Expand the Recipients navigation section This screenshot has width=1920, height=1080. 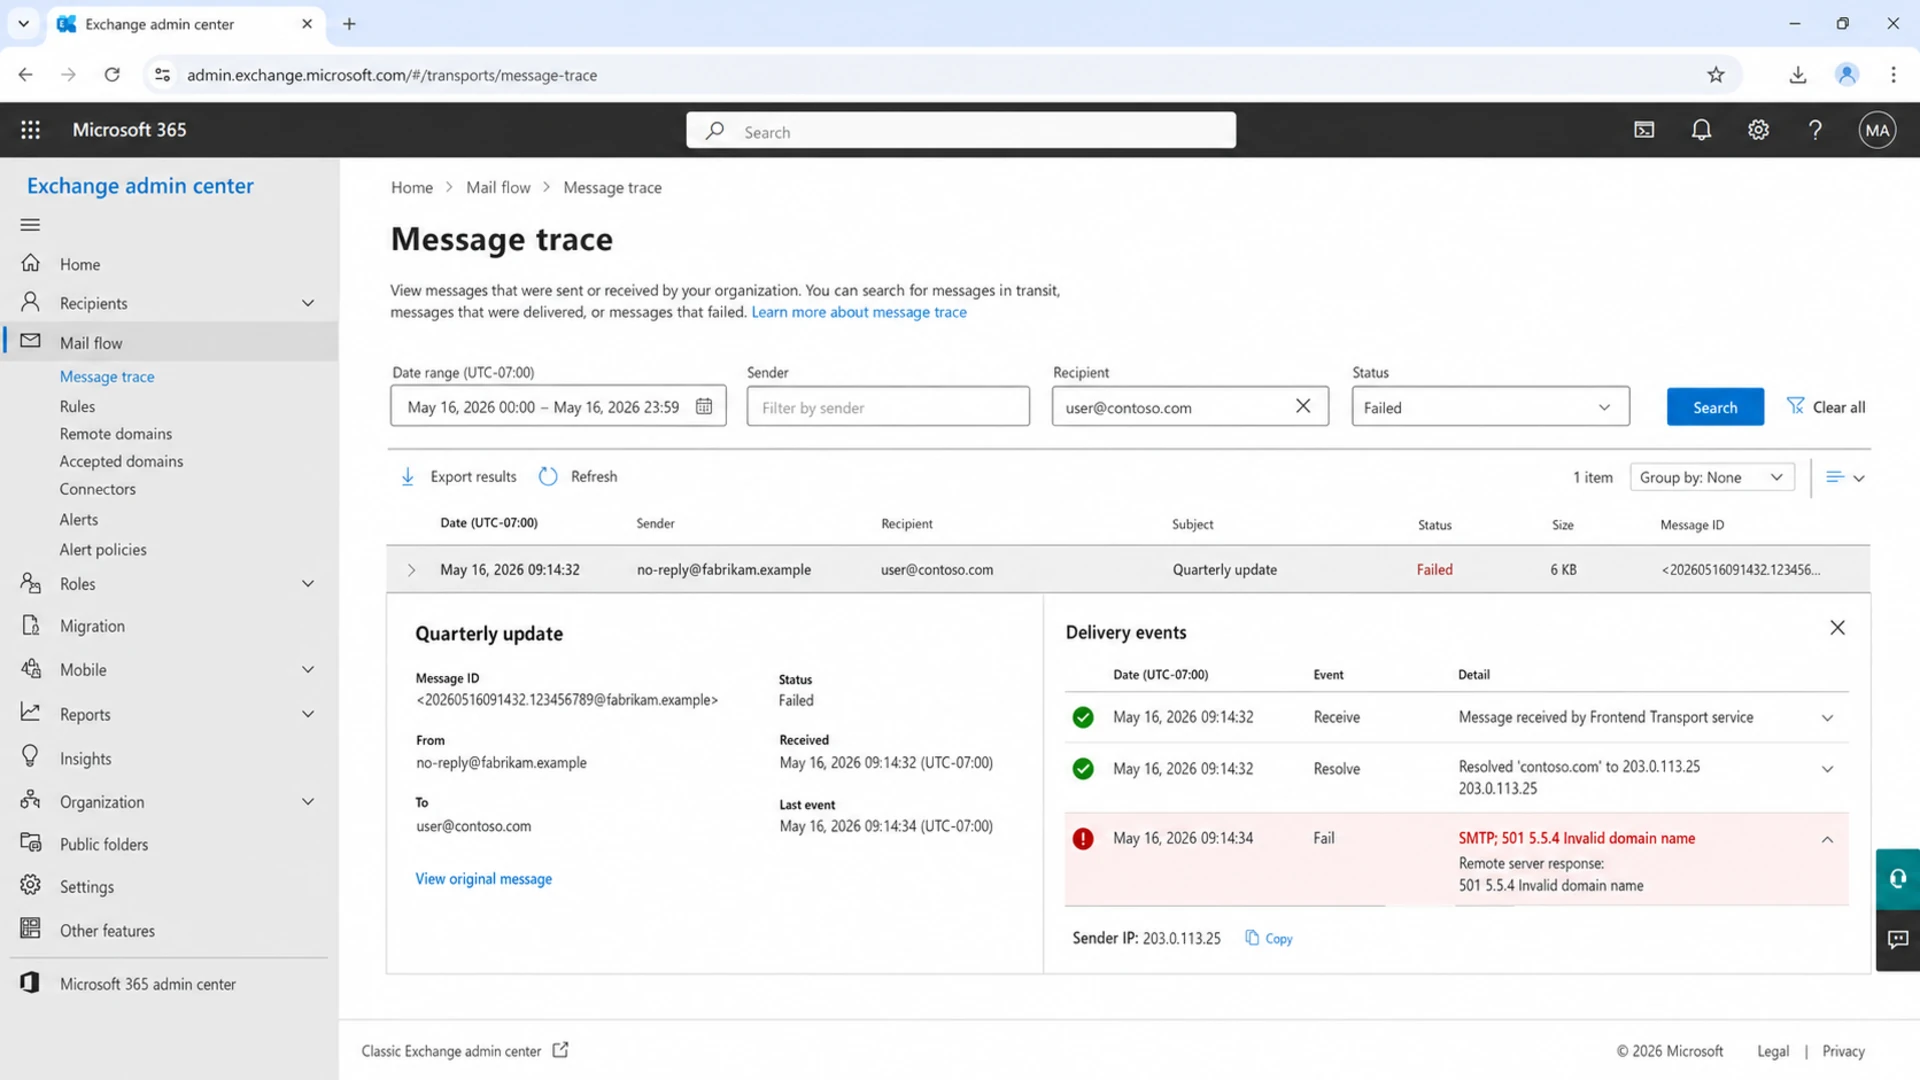pyautogui.click(x=308, y=303)
